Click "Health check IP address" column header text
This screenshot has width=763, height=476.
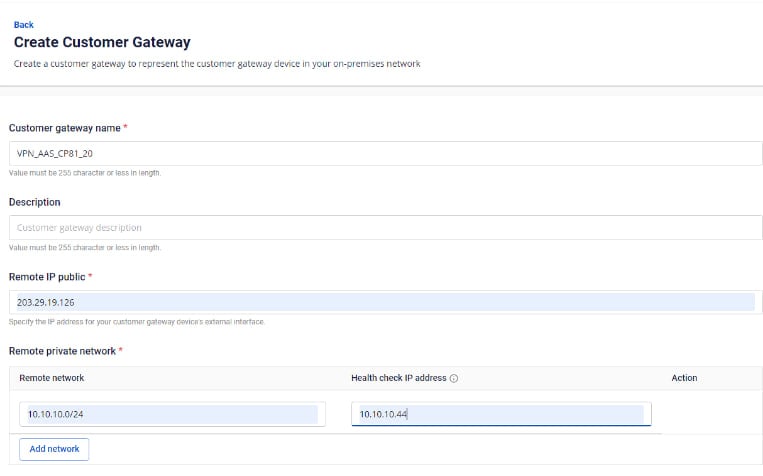[398, 378]
